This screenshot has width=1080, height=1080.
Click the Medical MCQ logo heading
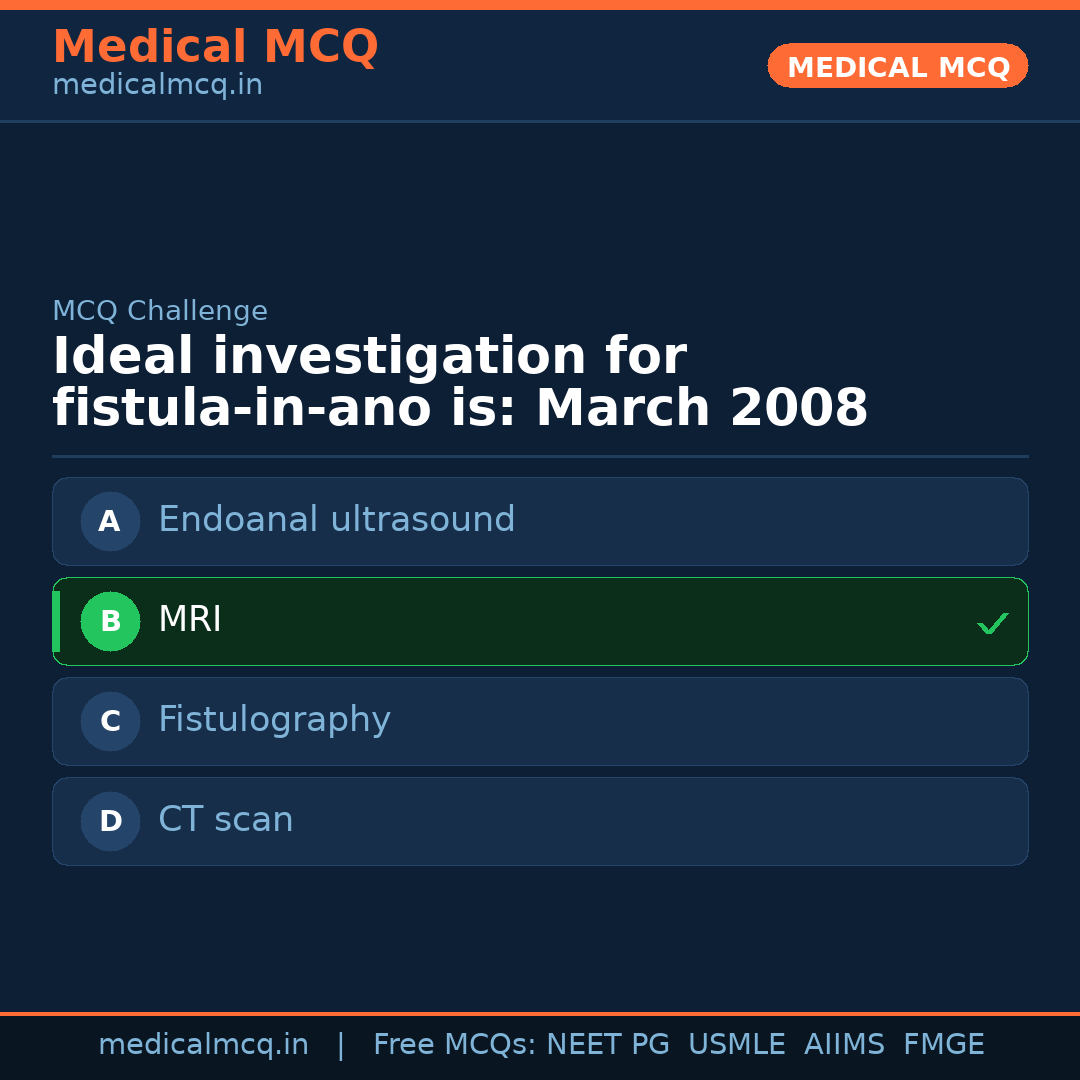(x=215, y=46)
